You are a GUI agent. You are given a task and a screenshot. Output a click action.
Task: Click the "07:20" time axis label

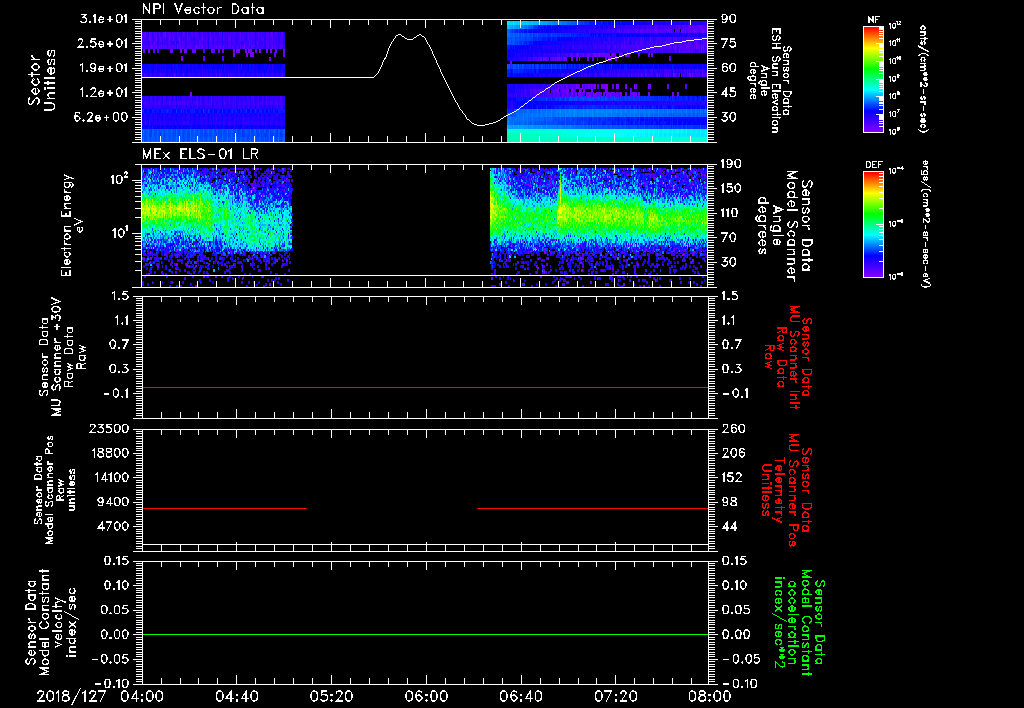[x=615, y=696]
